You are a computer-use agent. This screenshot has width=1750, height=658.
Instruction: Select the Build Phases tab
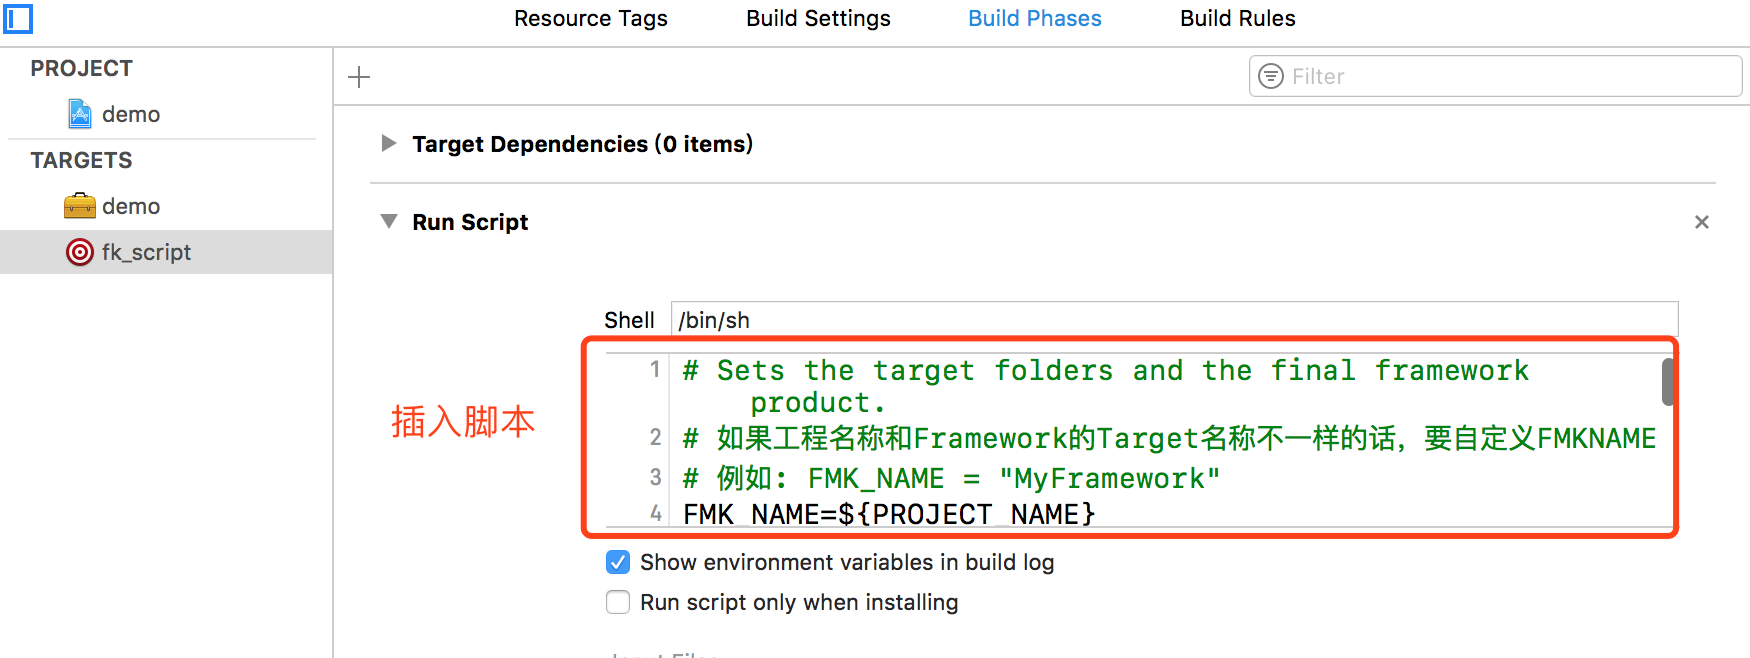pos(1035,18)
